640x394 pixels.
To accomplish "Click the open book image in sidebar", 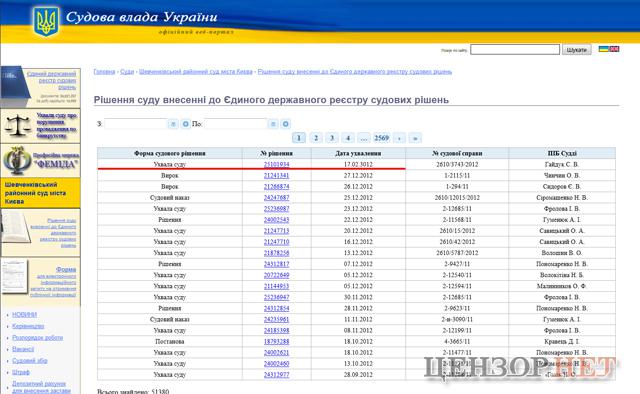I will click(x=16, y=227).
